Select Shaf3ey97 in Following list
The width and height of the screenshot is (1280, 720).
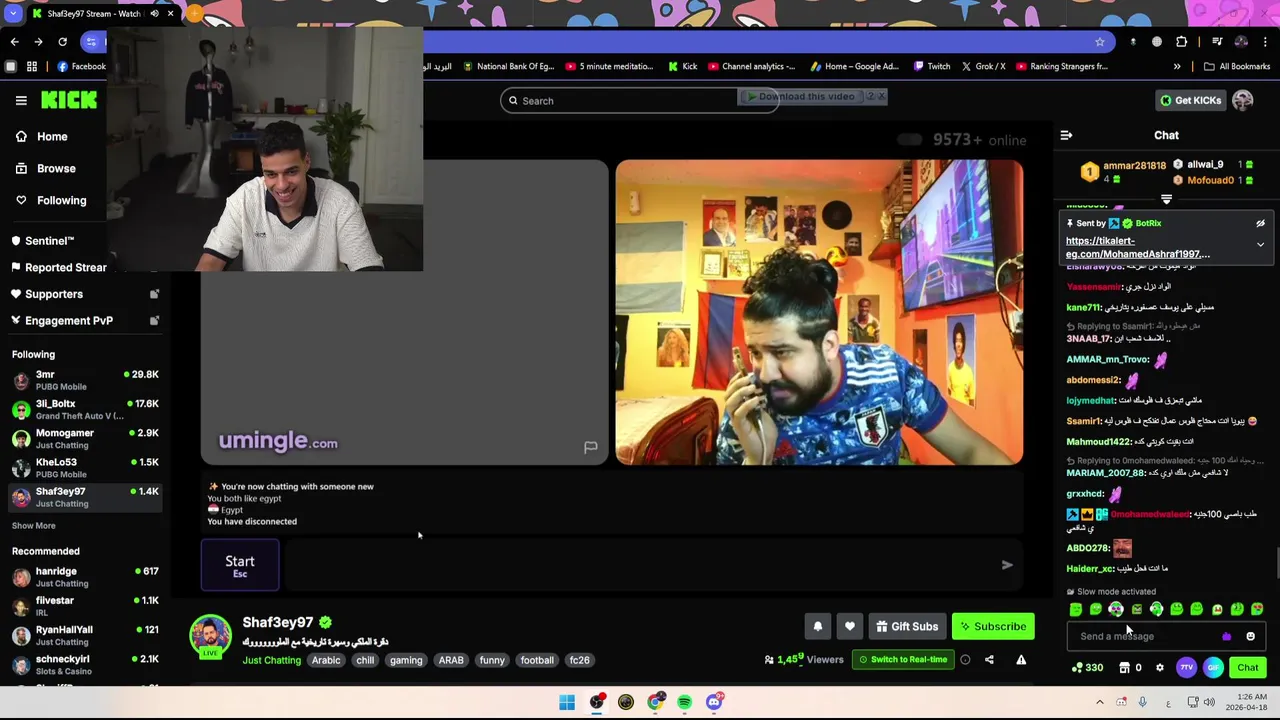[85, 497]
